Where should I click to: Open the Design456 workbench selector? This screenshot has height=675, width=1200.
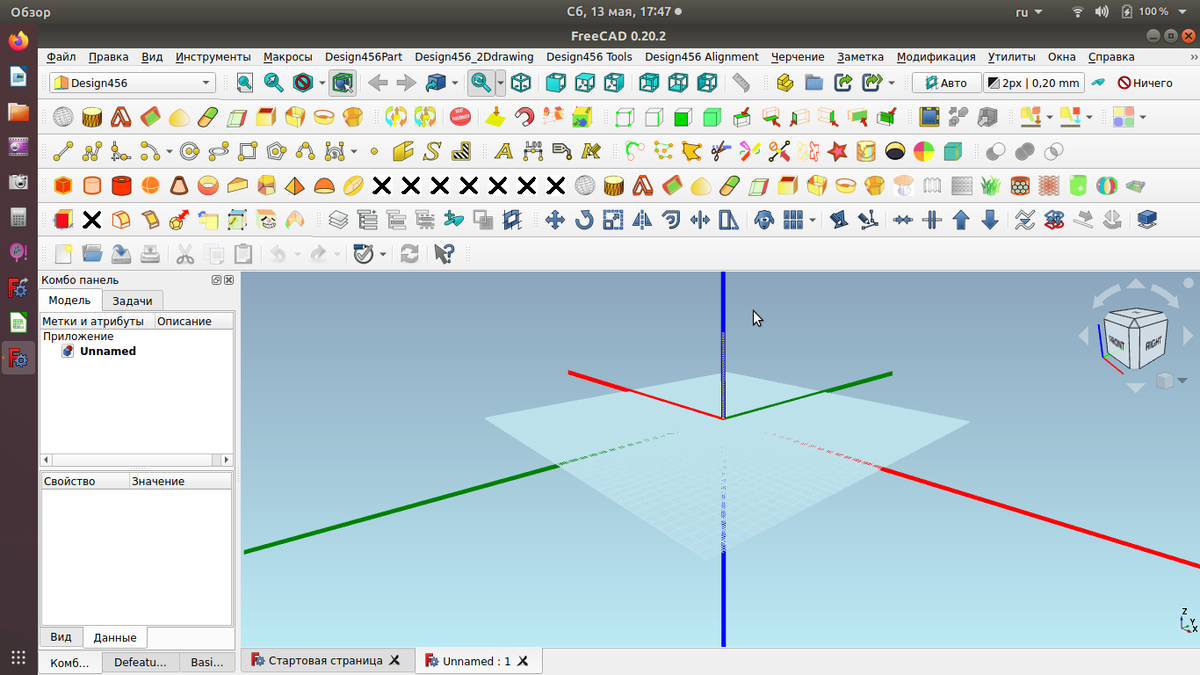coord(133,83)
